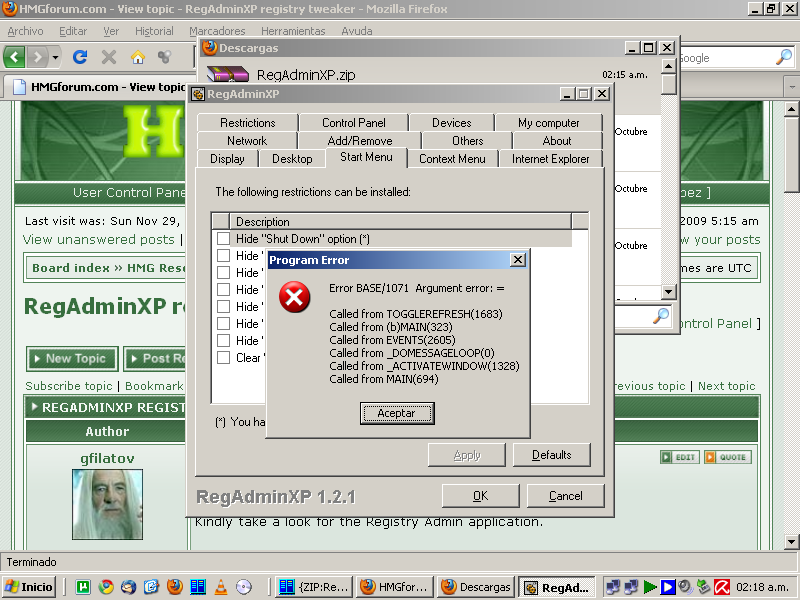The image size is (800, 600).
Task: Open the View unanswered posts link
Action: 98,240
